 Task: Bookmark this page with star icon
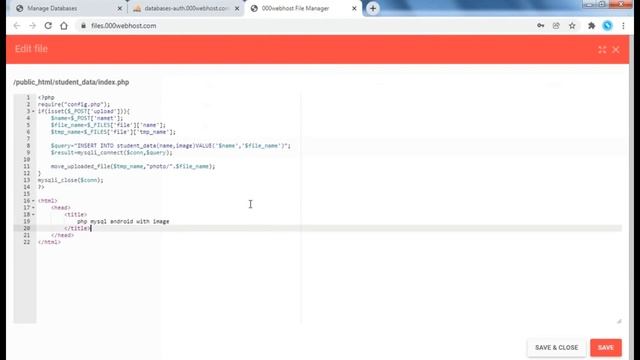[x=572, y=26]
